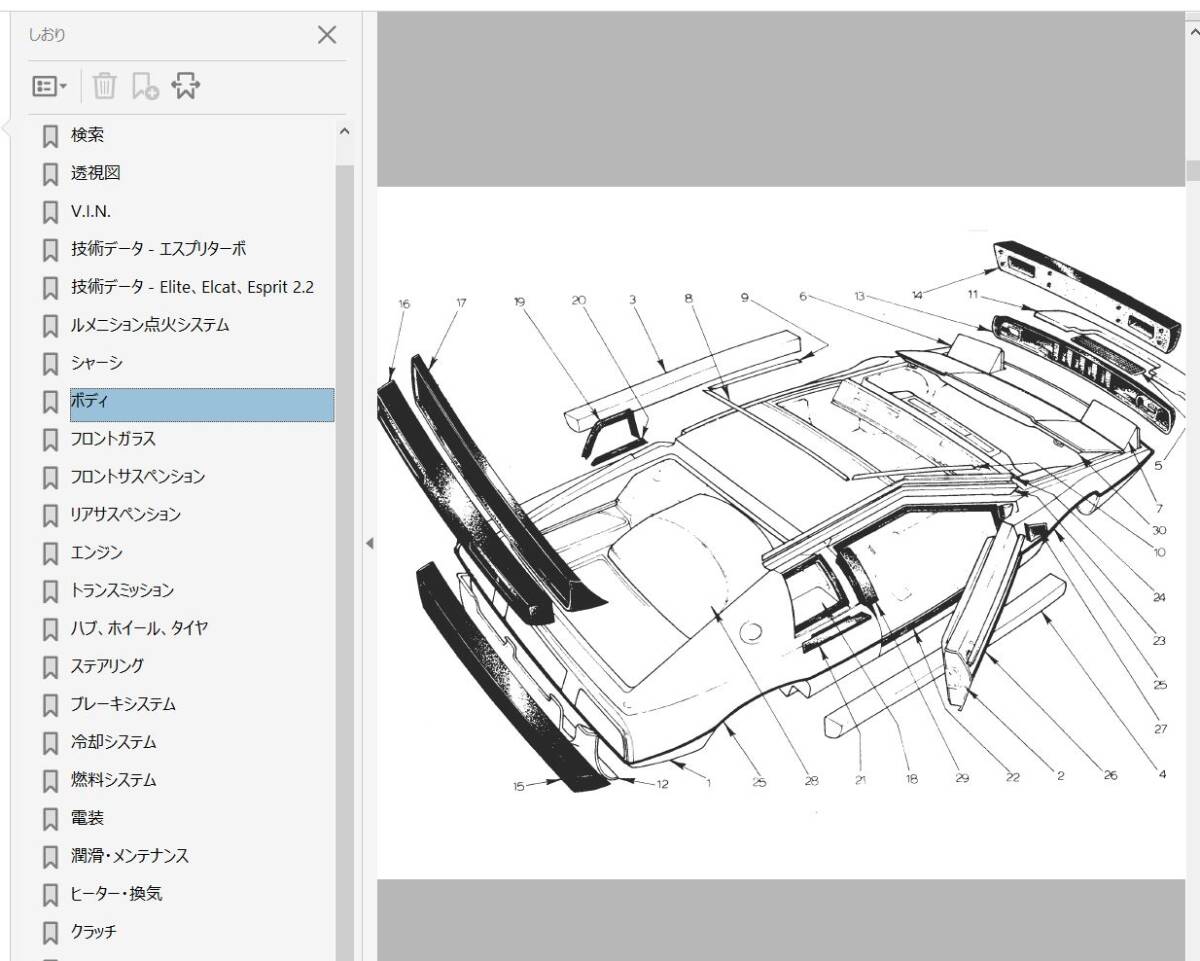This screenshot has height=961, width=1200.
Task: Open the ヒーター・換気 bookmark
Action: tap(116, 894)
